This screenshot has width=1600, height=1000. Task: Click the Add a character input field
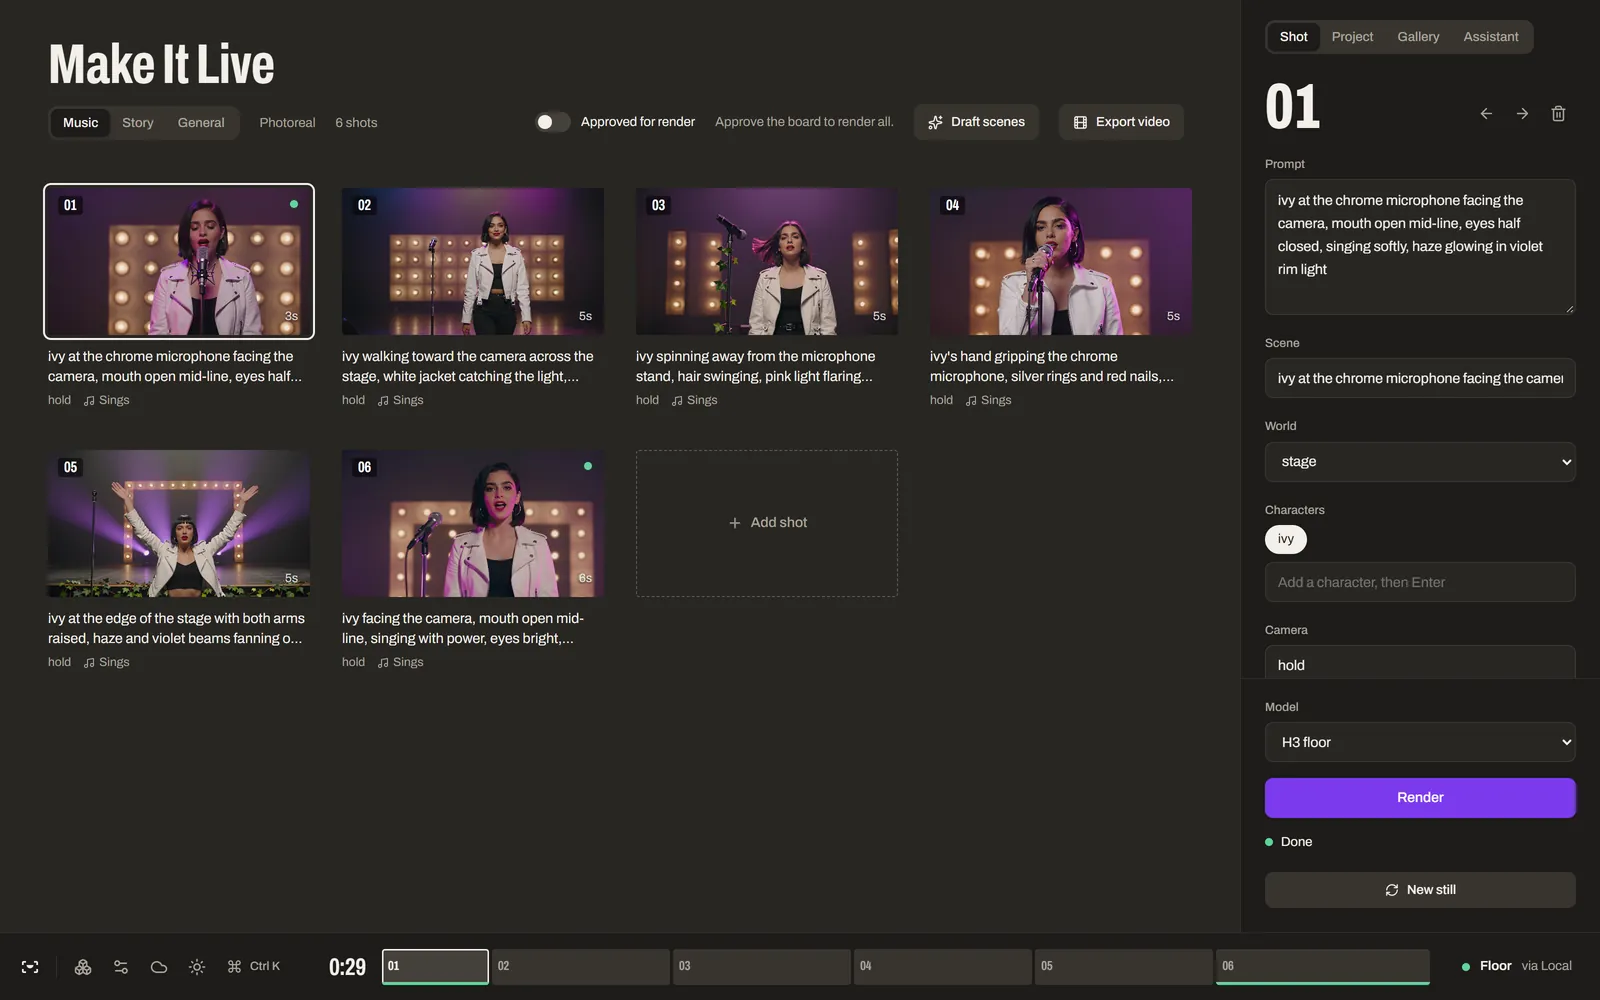click(1420, 582)
